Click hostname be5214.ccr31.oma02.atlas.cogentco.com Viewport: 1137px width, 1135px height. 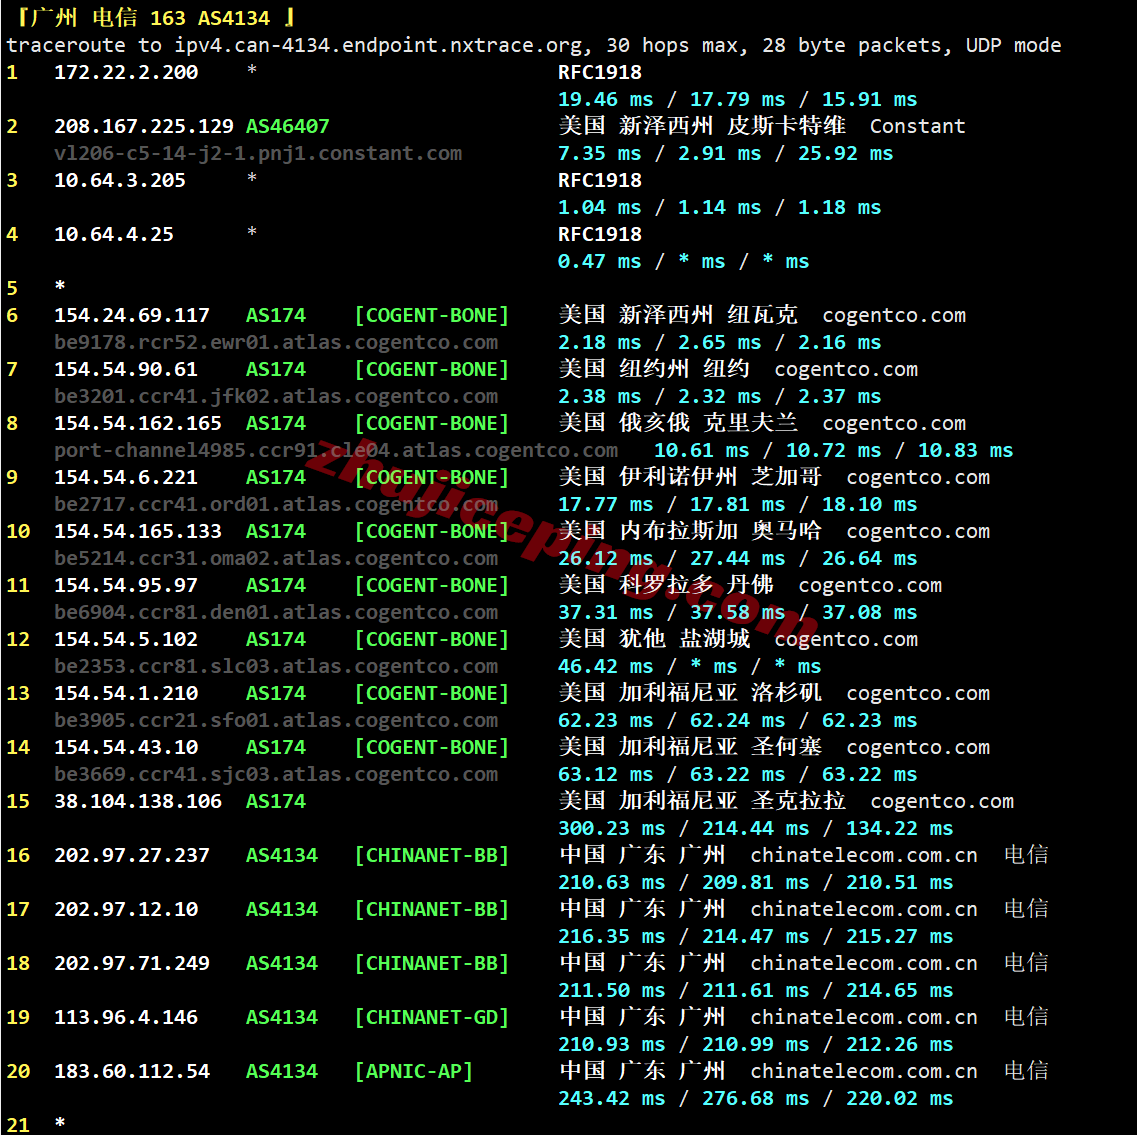coord(276,558)
